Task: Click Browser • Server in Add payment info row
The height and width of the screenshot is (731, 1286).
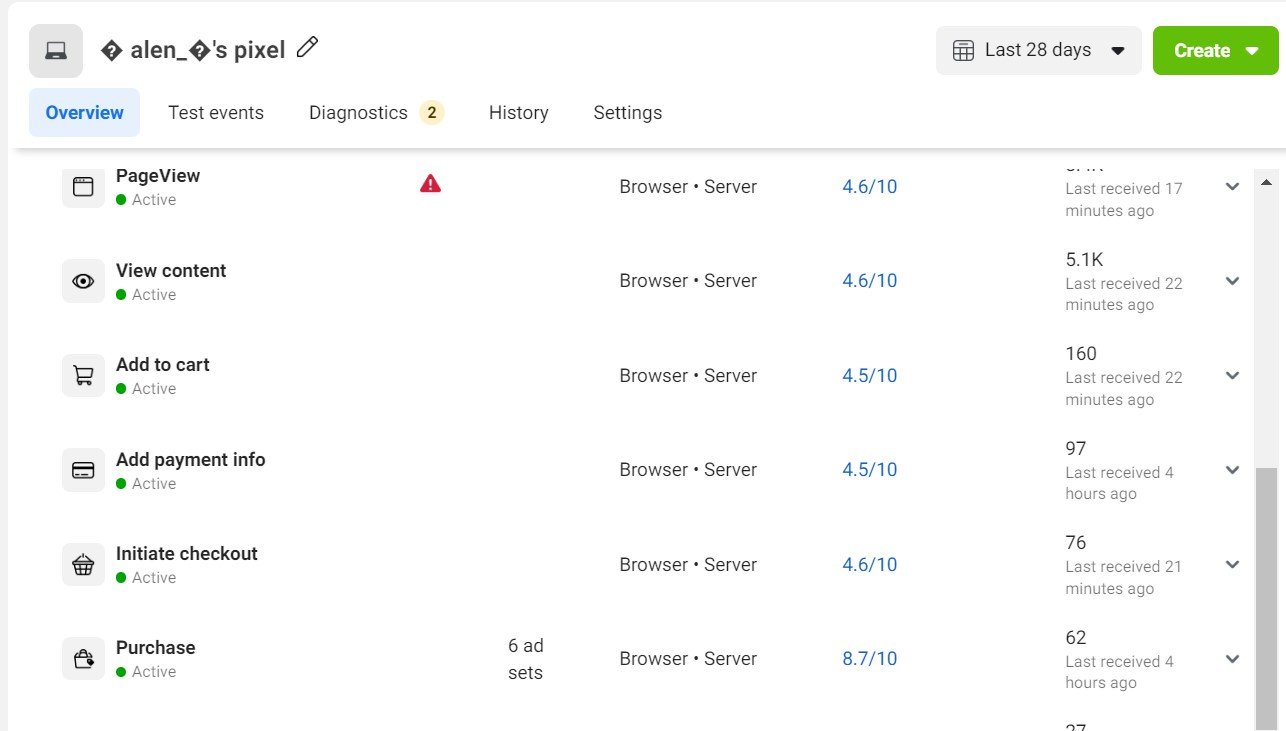Action: click(x=688, y=470)
